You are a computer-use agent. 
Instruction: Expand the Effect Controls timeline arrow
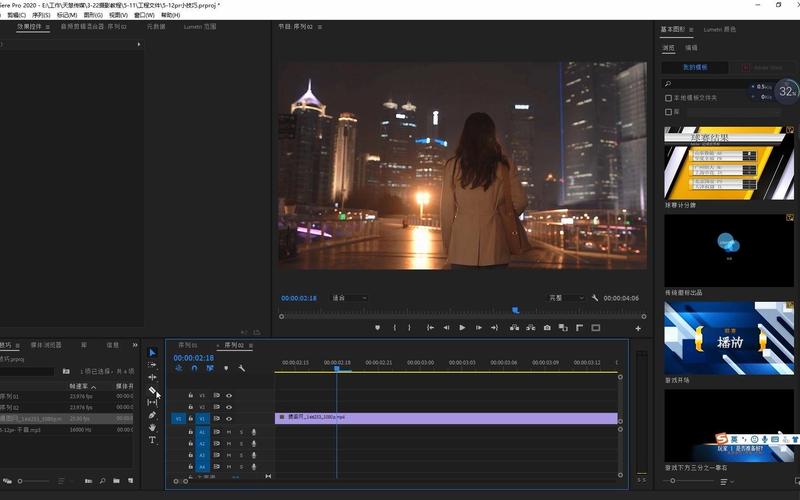[x=138, y=44]
